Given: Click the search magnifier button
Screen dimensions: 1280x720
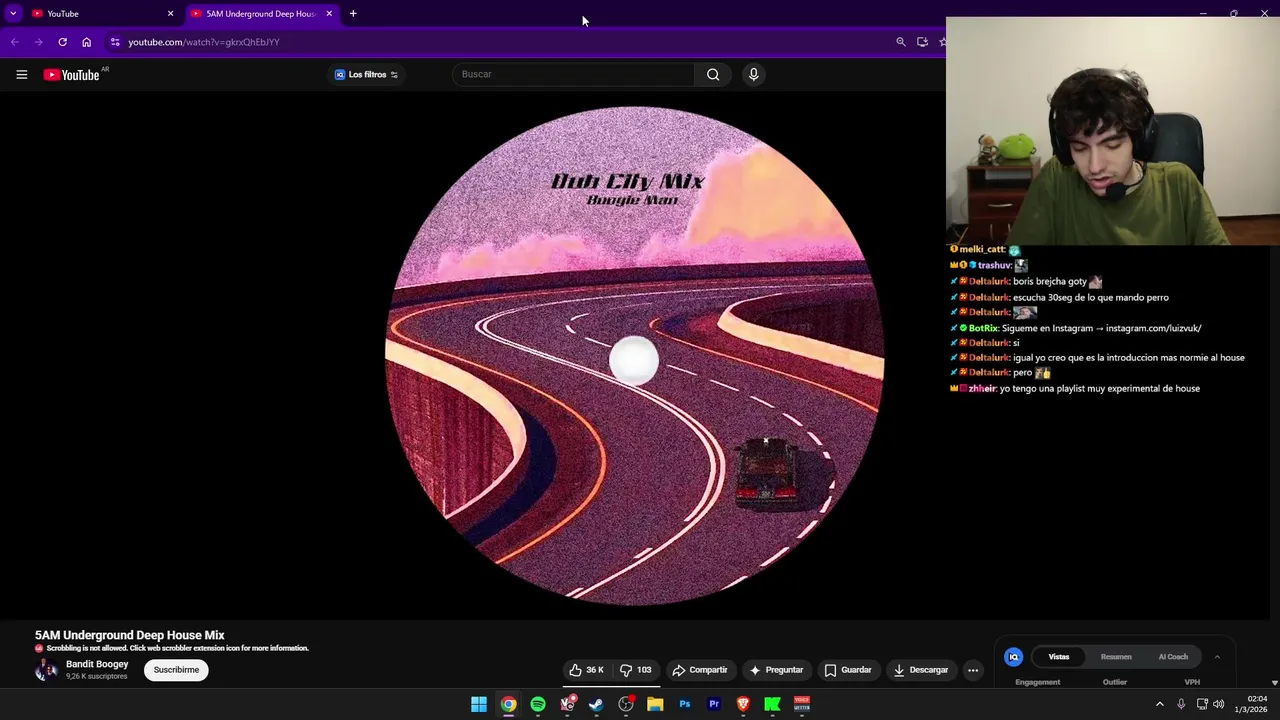Looking at the screenshot, I should 713,74.
